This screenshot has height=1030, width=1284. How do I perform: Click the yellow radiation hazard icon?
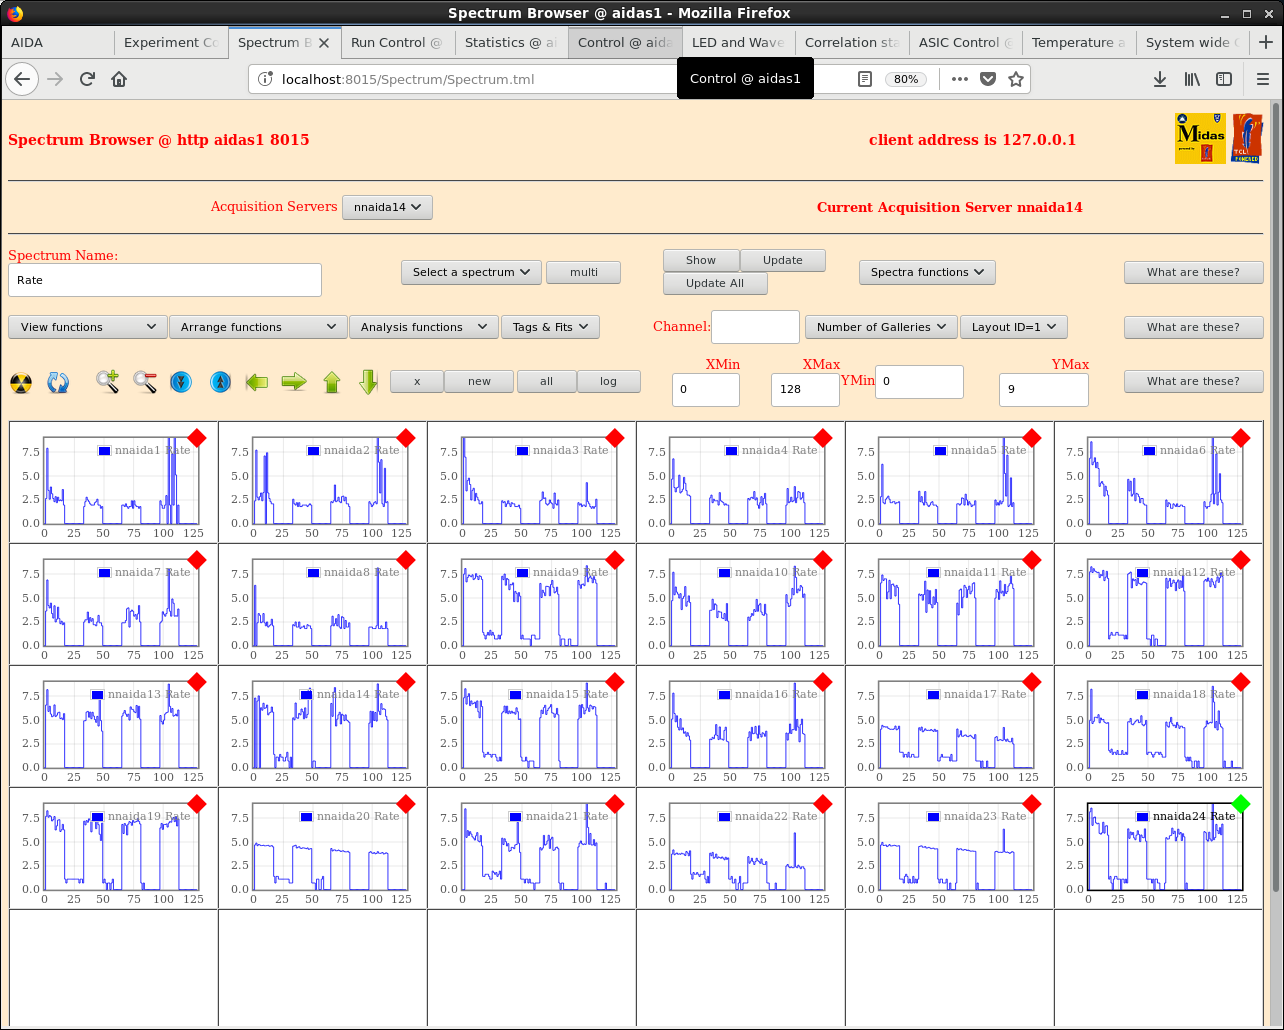[21, 382]
